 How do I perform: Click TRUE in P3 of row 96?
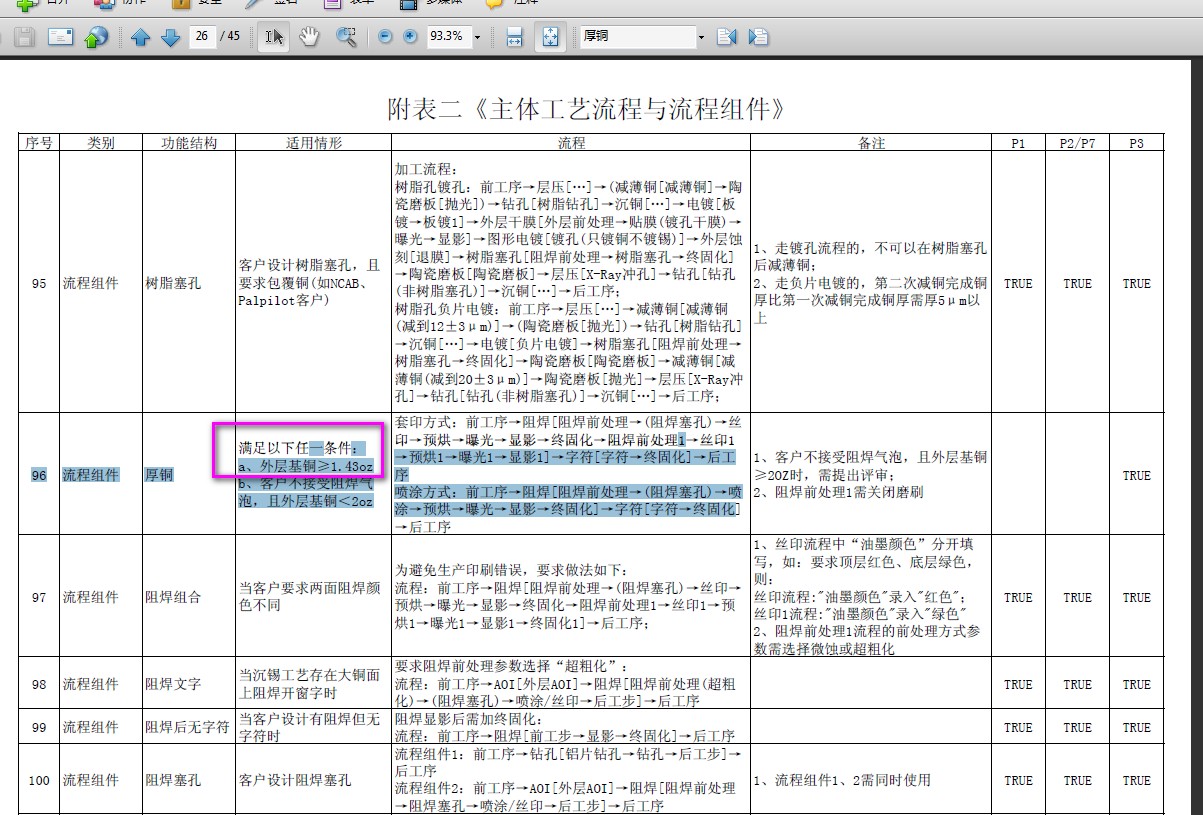(1136, 475)
